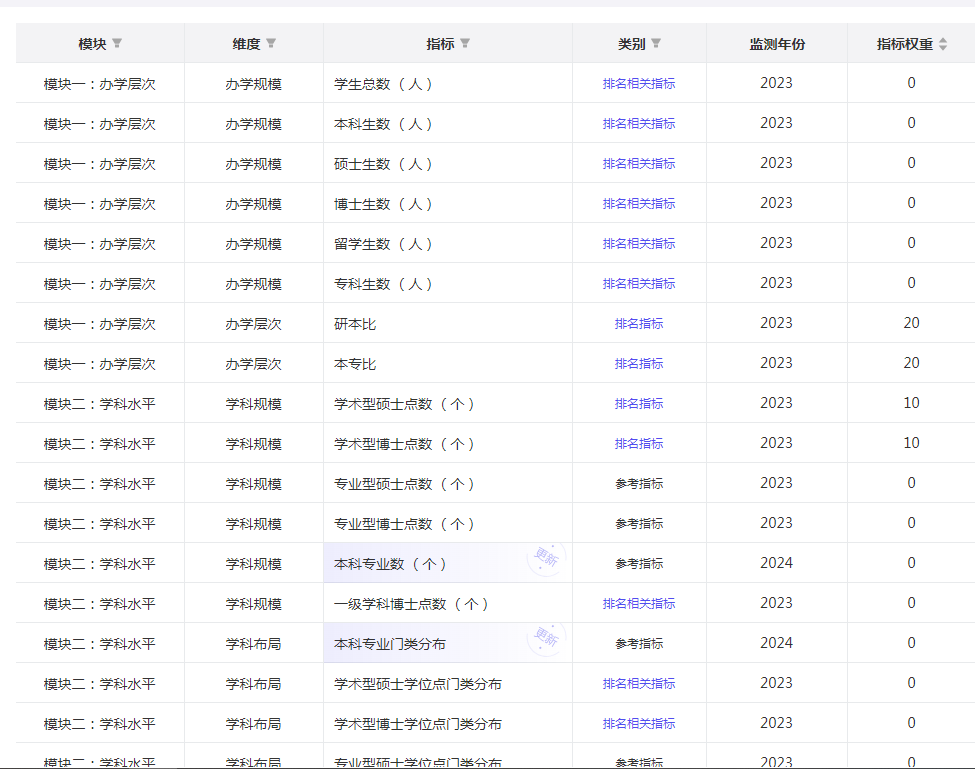975x769 pixels.
Task: Click 排名指标 link in the 本专比 row
Action: (639, 364)
